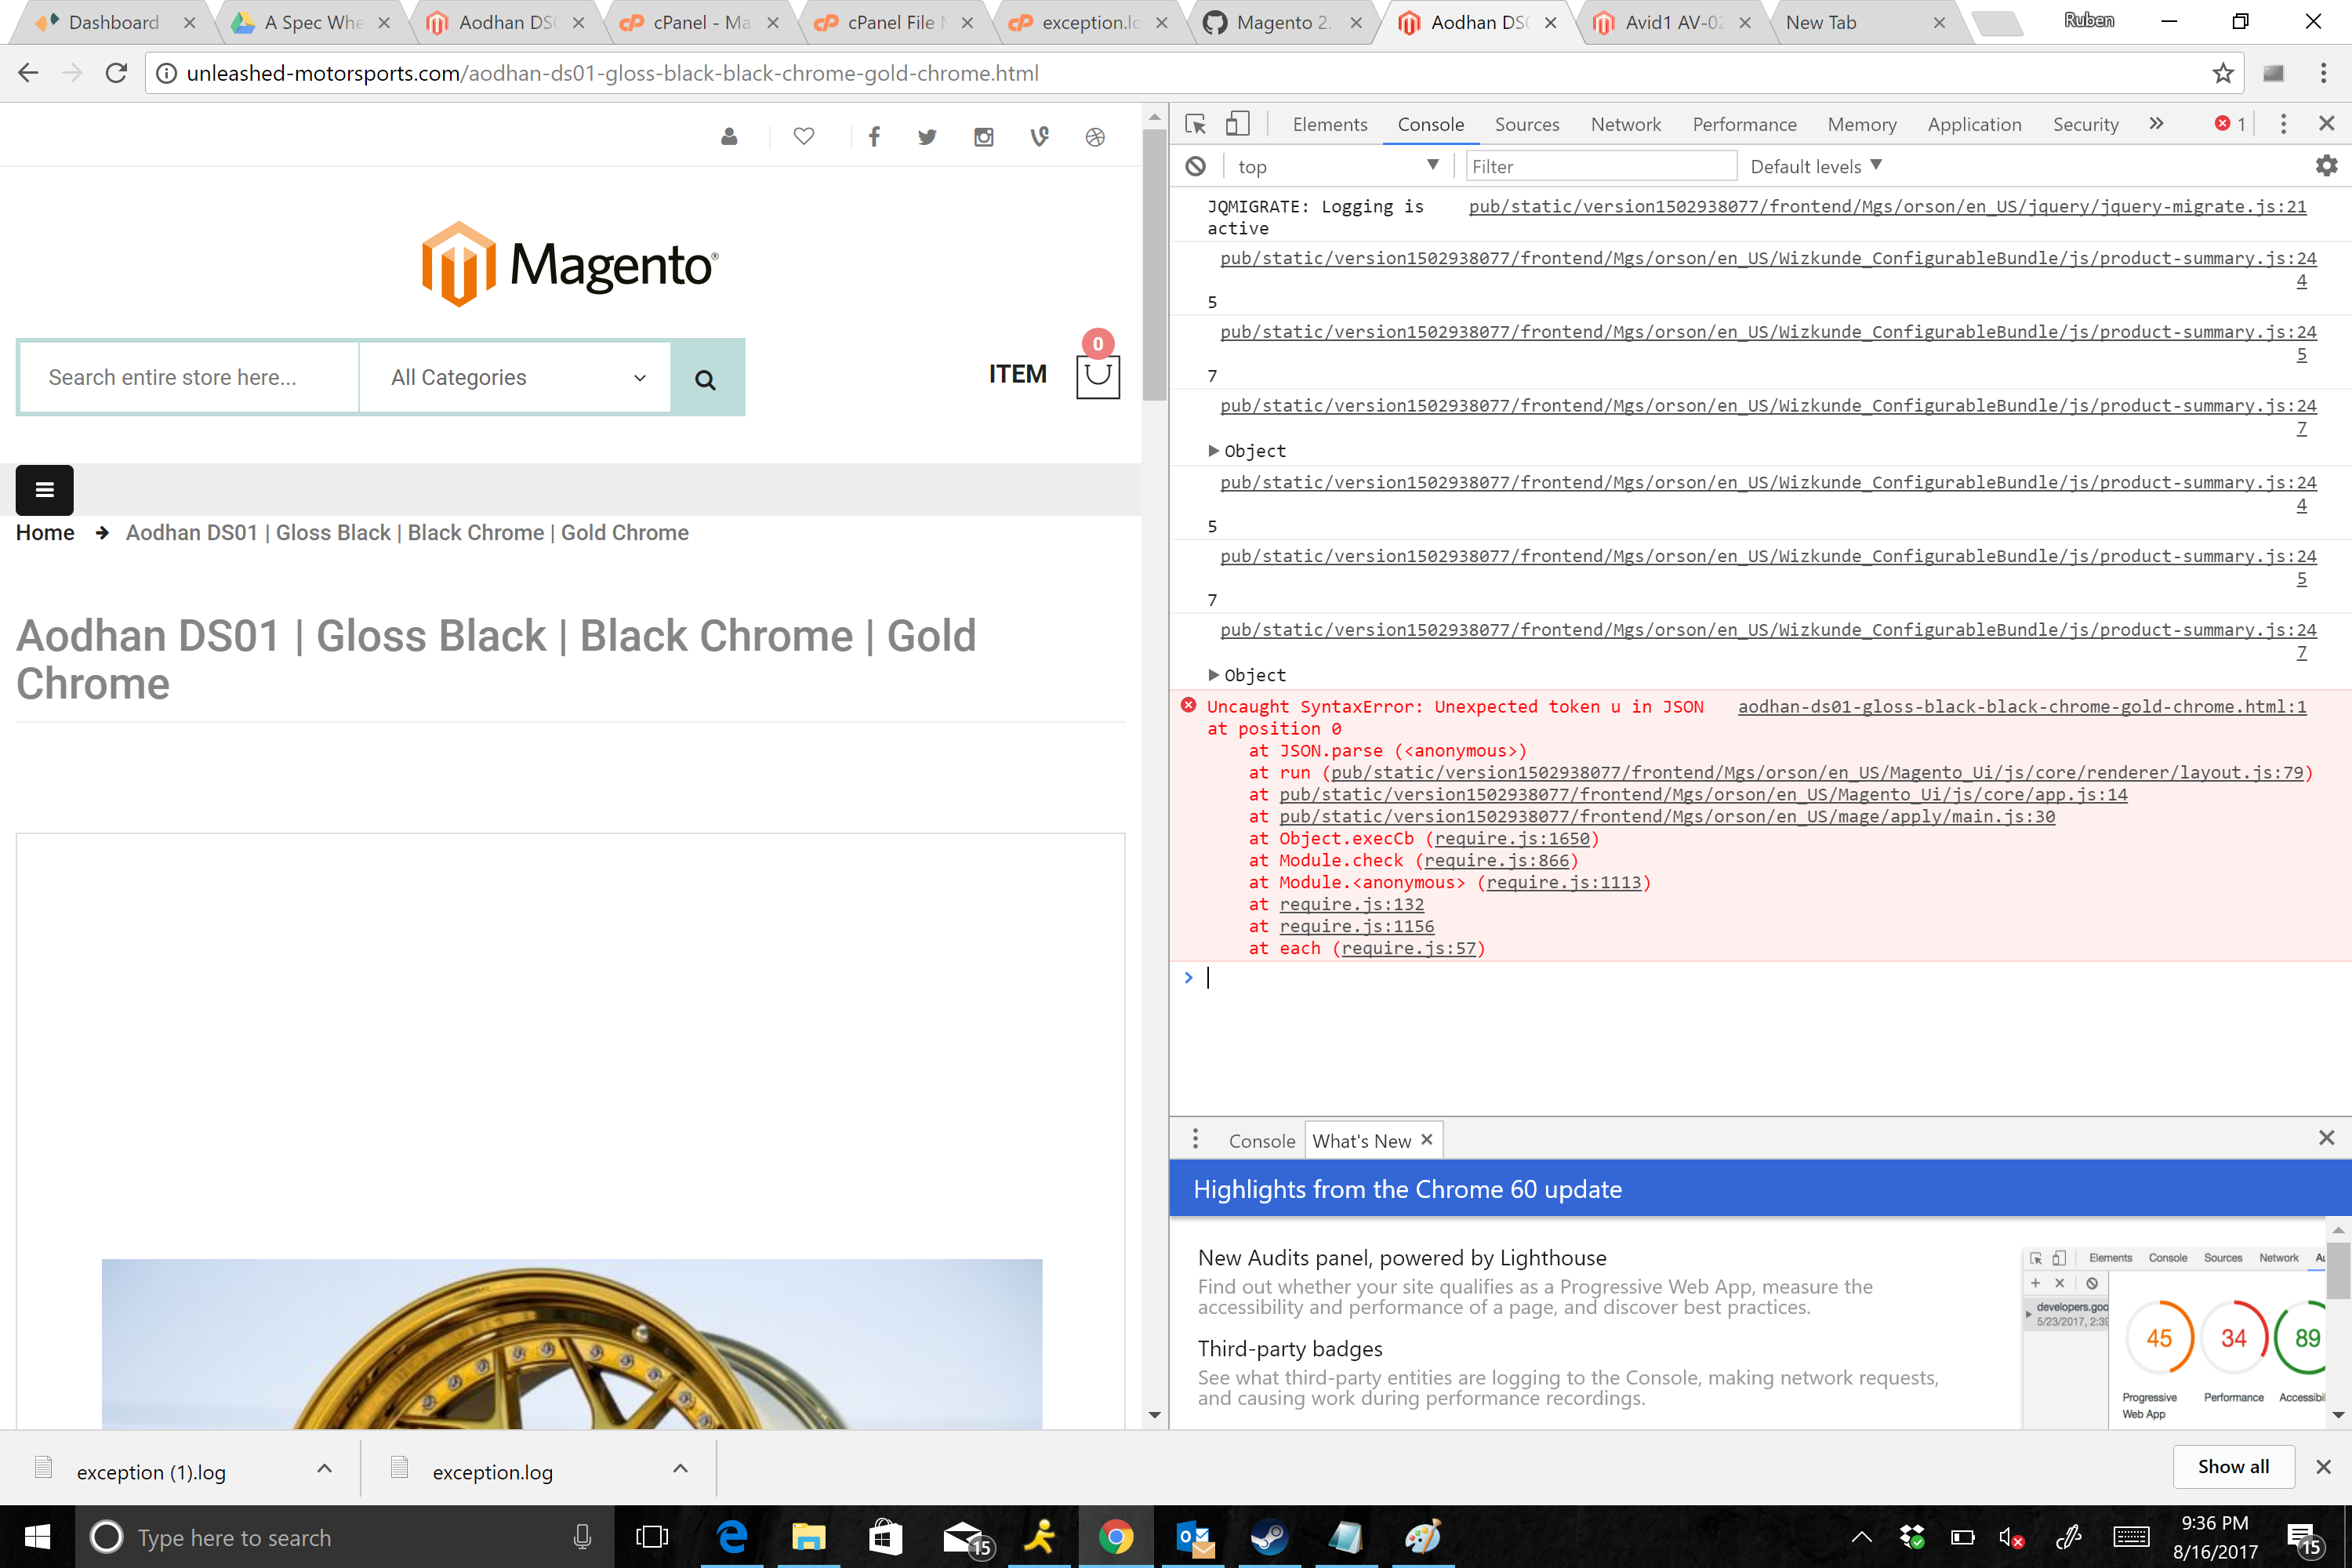Open jquery-migrate.js:21 source link
2352x1568 pixels.
pyautogui.click(x=1887, y=206)
